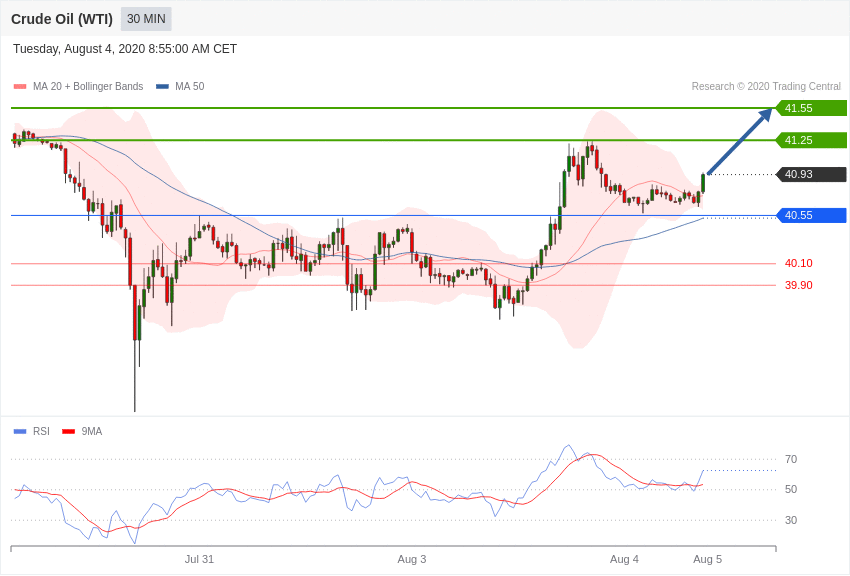Click the MA 50 legend swatch
Viewport: 850px width, 576px height.
162,87
